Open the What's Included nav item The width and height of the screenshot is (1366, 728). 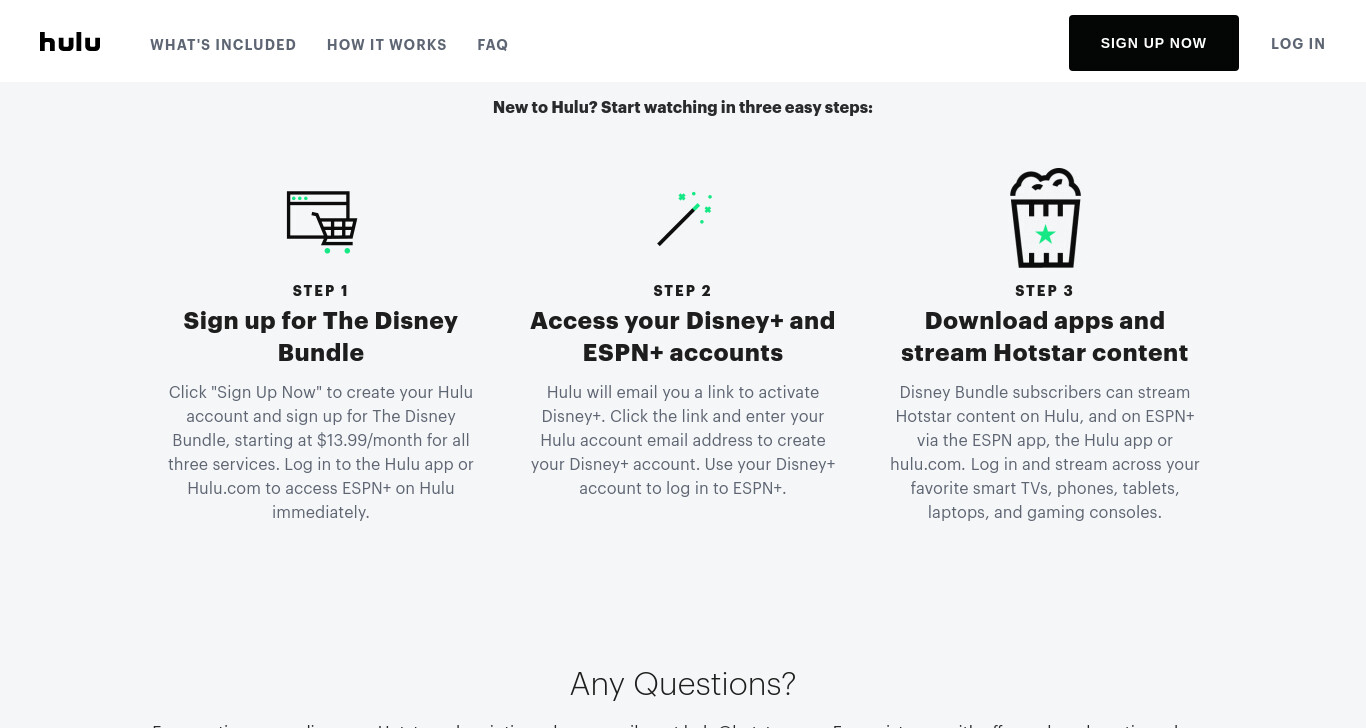[223, 45]
